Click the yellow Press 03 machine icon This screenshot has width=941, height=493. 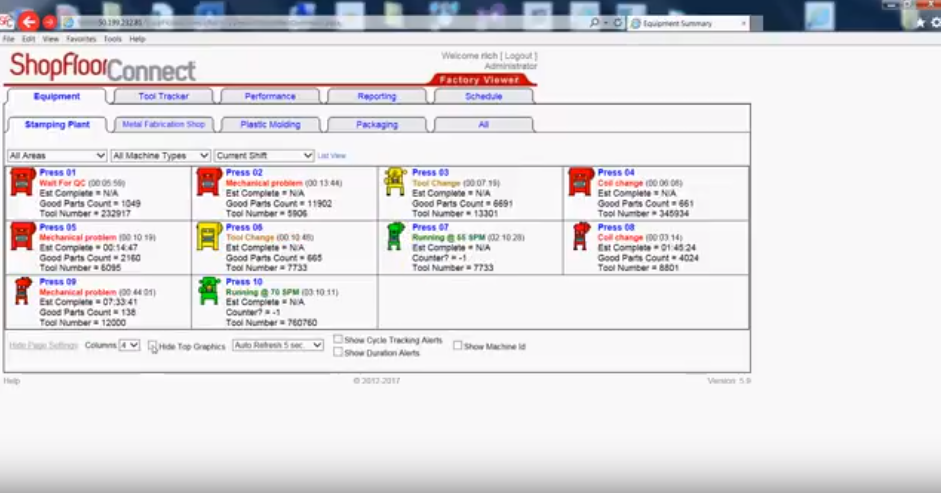(x=394, y=182)
